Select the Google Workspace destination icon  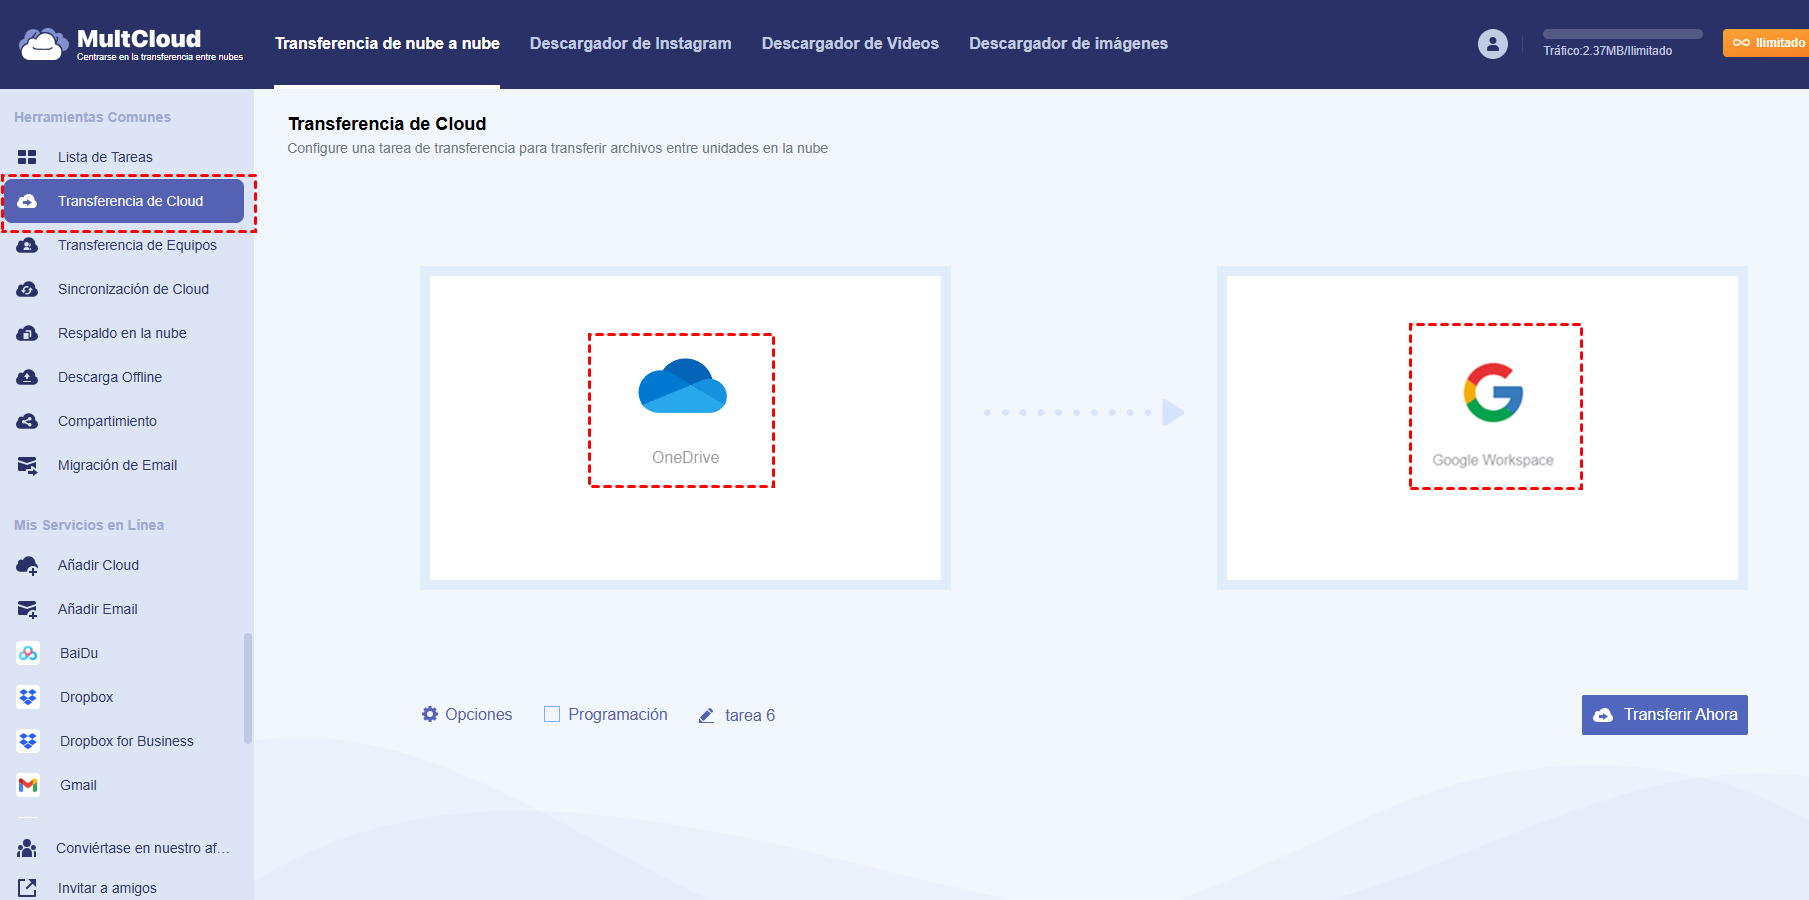(1493, 392)
